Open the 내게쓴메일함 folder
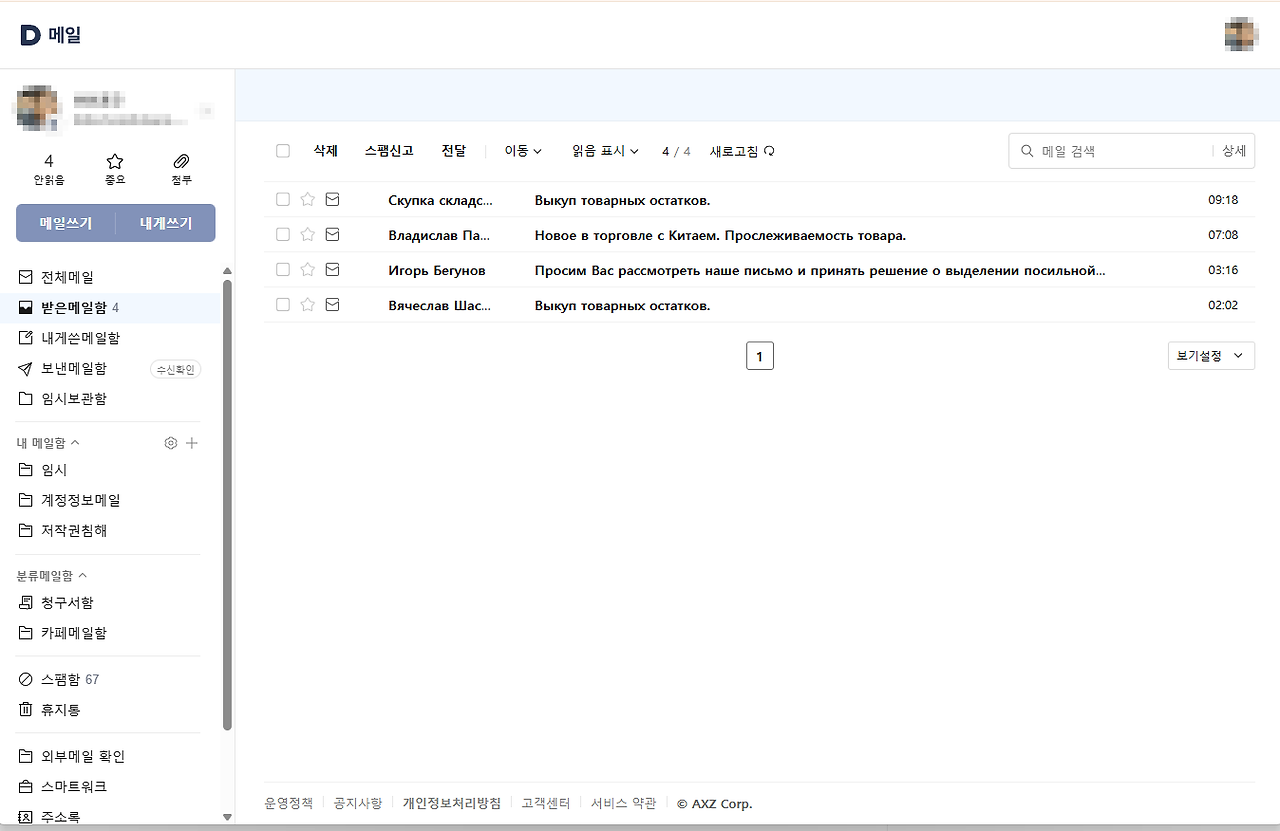 point(80,338)
